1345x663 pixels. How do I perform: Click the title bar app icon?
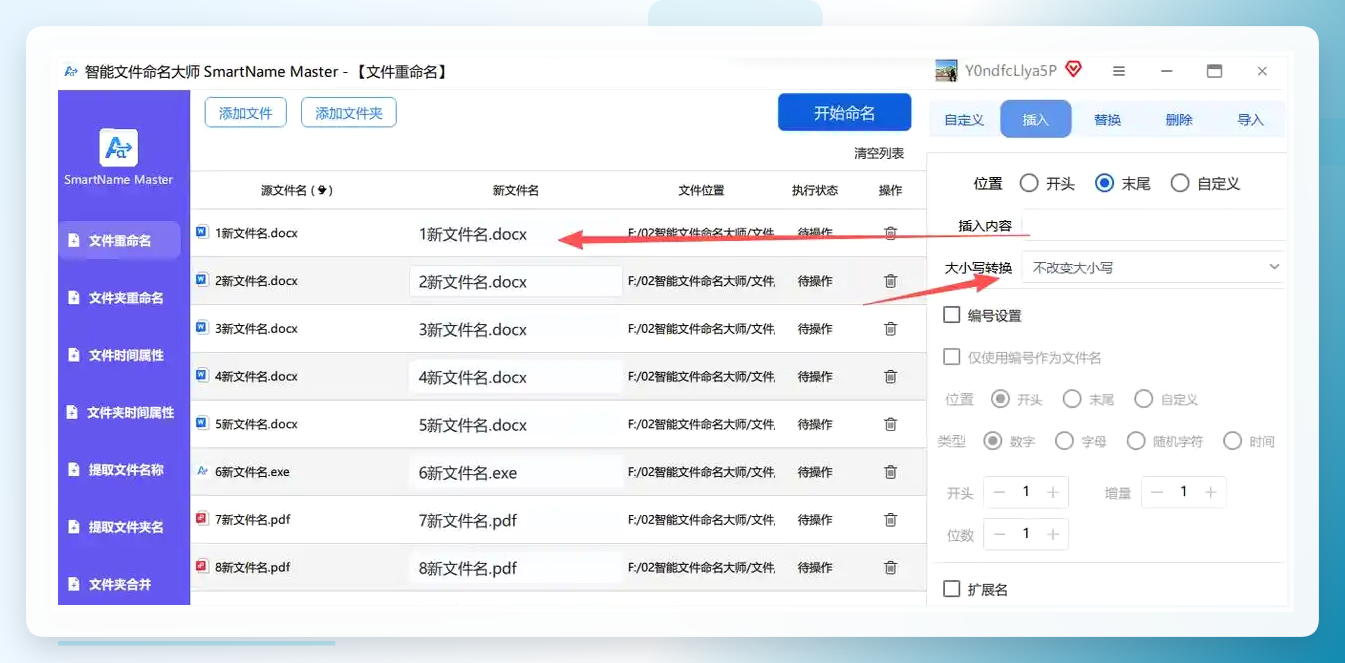pyautogui.click(x=71, y=72)
